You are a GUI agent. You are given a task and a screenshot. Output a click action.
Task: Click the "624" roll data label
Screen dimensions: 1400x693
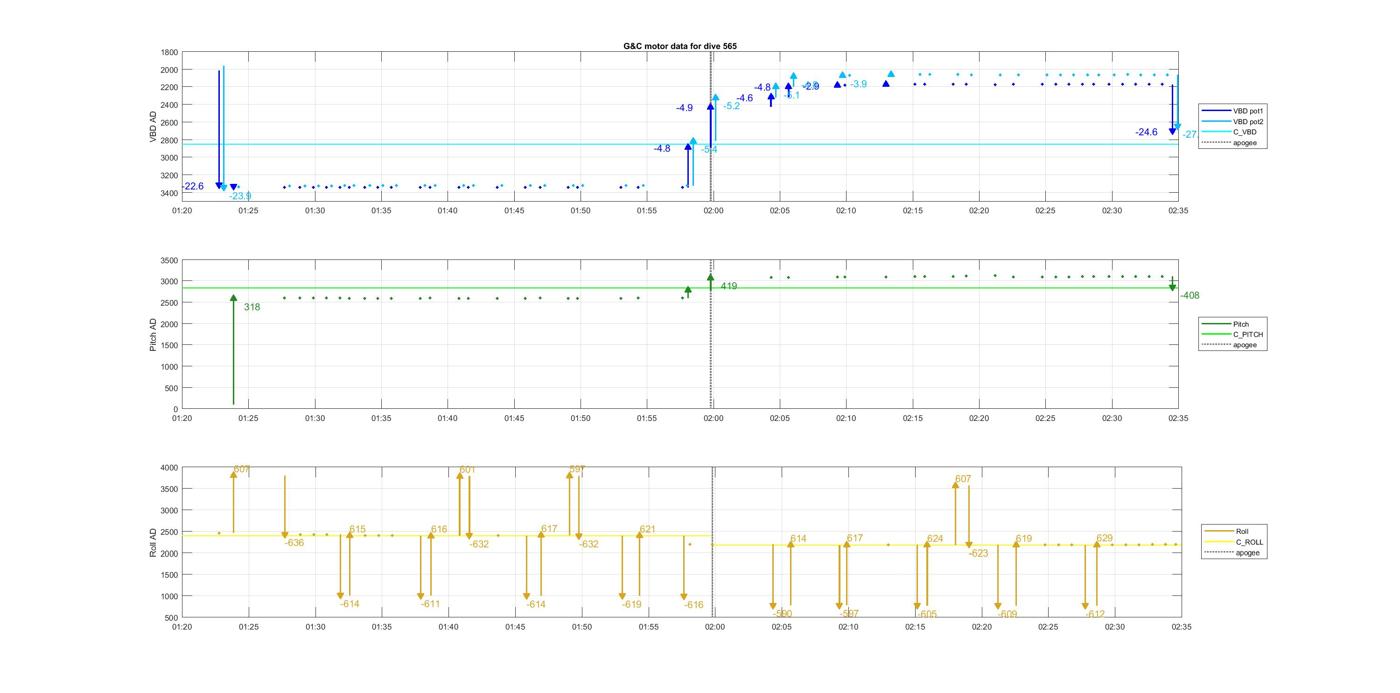coord(934,539)
